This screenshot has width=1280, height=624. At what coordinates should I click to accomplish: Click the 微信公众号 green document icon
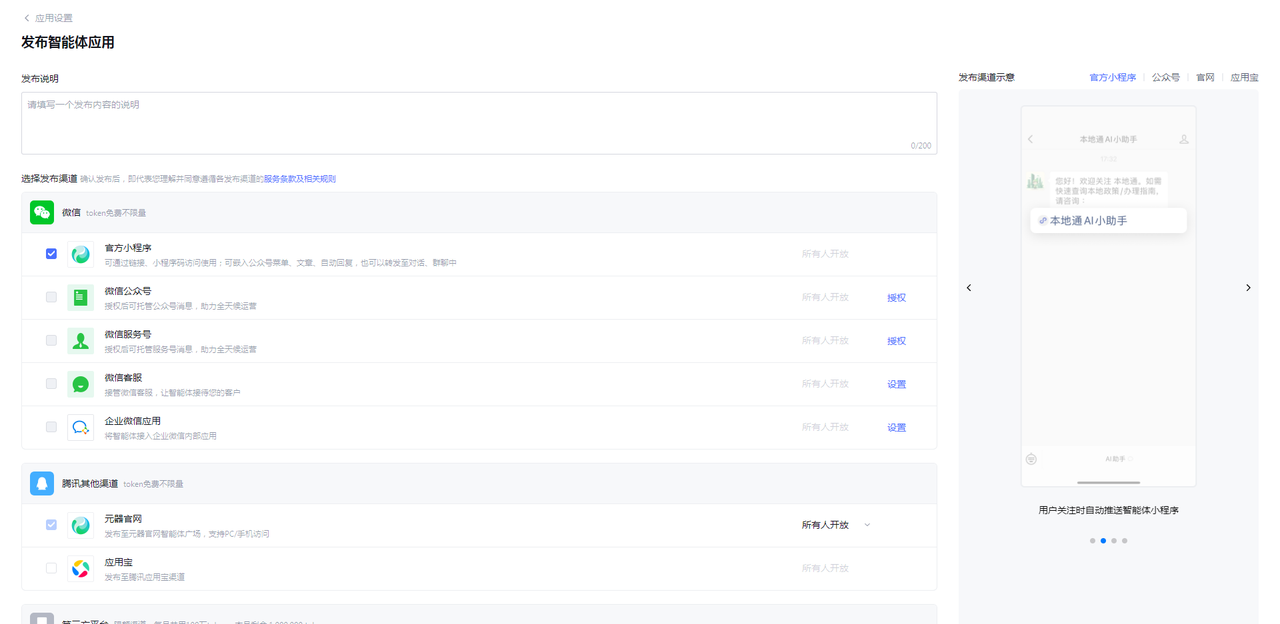[81, 297]
